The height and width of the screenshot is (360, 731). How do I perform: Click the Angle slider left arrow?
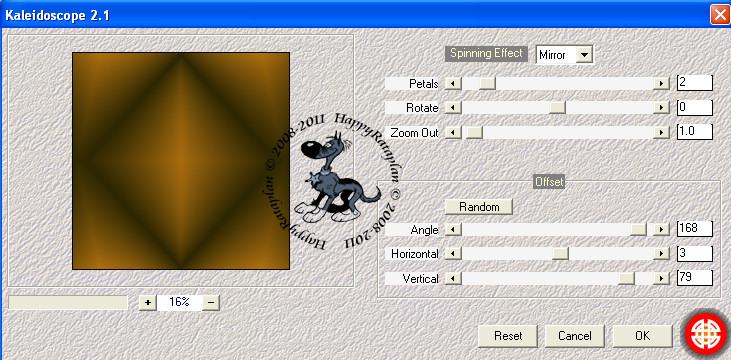[x=453, y=229]
